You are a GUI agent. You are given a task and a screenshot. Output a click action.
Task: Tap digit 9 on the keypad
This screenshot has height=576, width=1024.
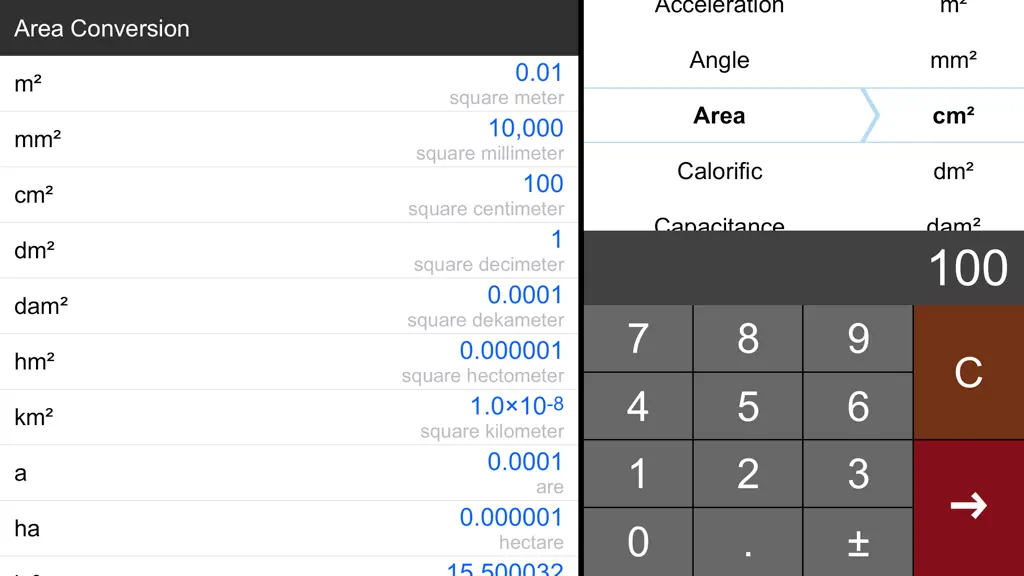pos(858,338)
